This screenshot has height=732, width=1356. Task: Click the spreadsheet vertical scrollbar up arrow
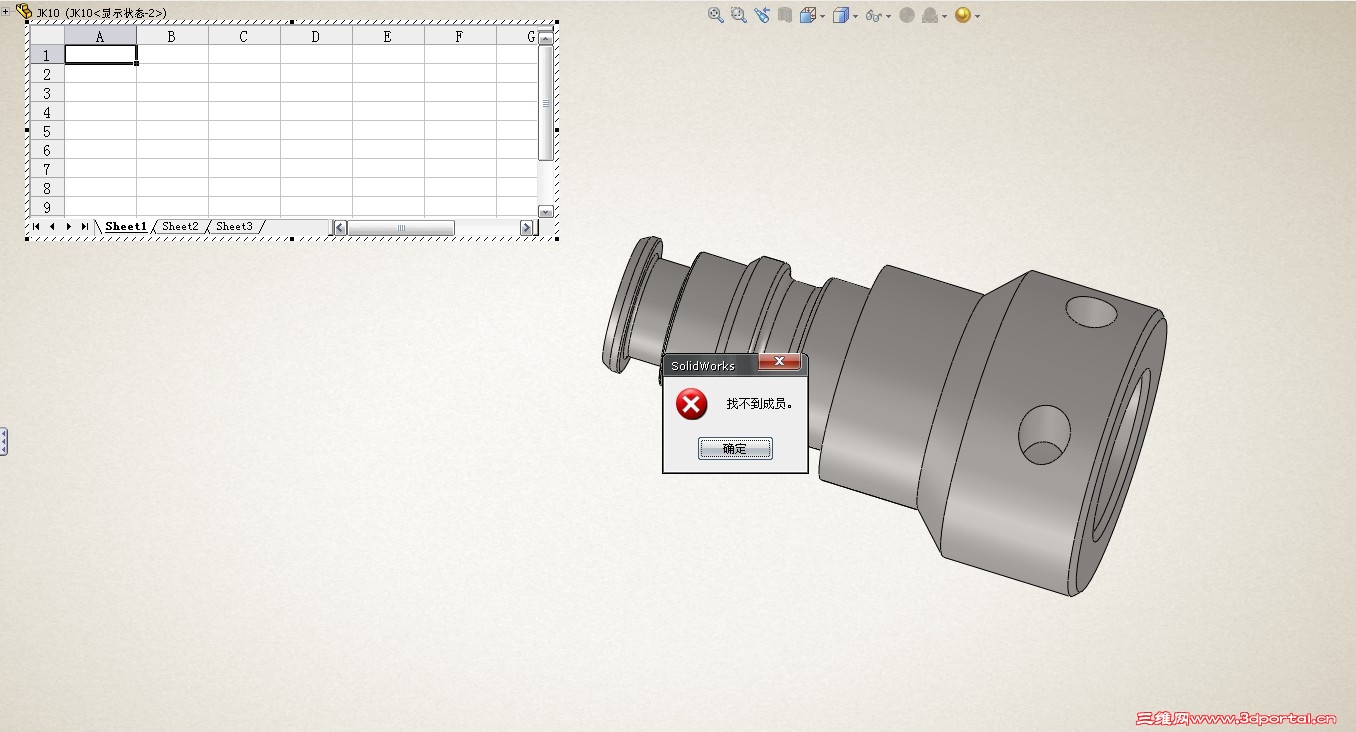[x=545, y=38]
